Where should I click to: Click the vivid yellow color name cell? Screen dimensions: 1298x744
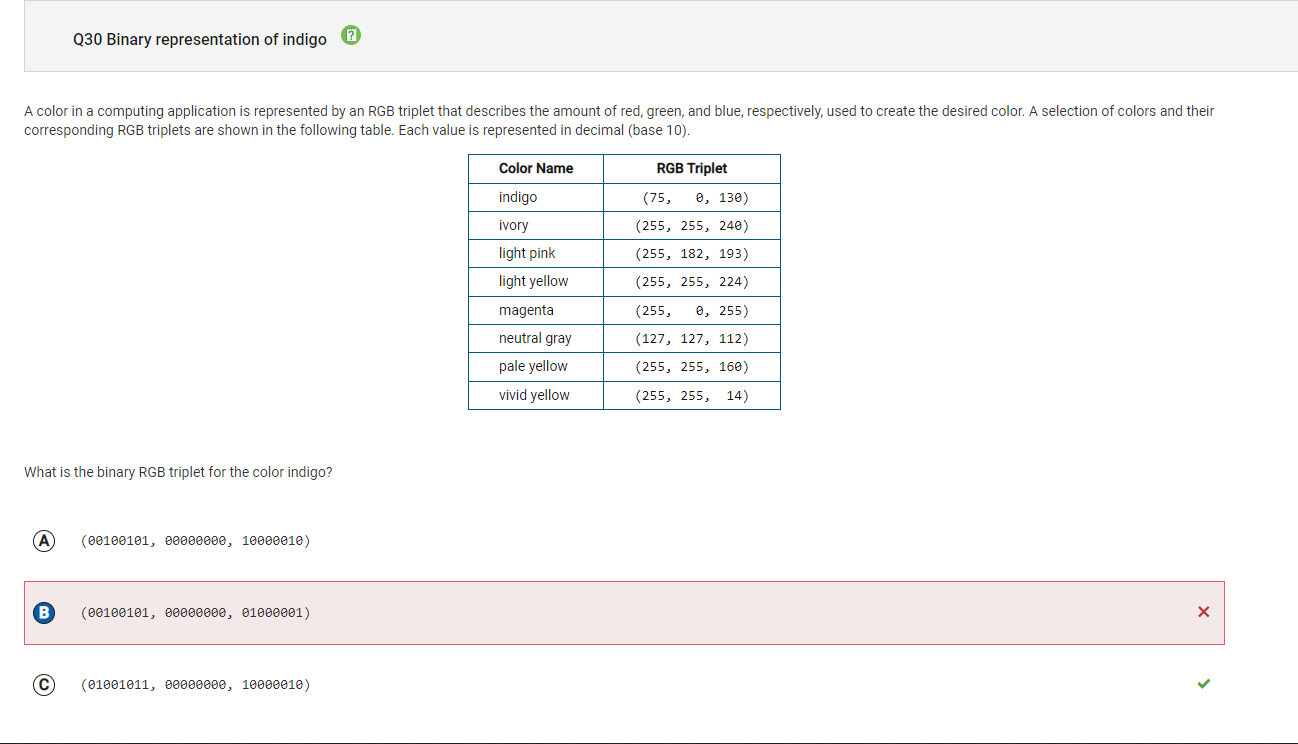coord(536,395)
